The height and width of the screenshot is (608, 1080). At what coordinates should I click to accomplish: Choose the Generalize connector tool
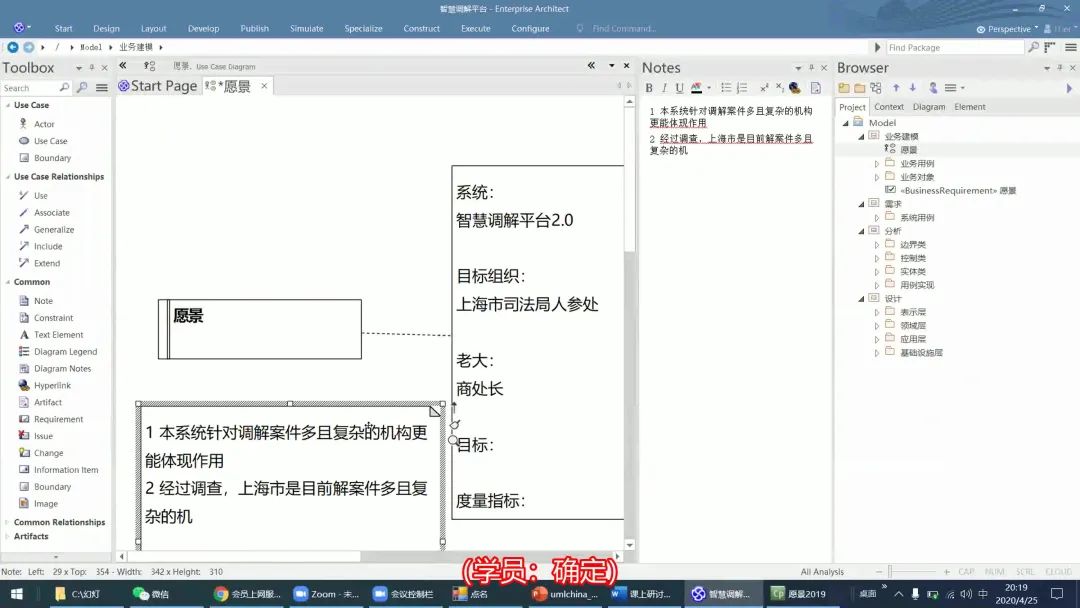53,229
